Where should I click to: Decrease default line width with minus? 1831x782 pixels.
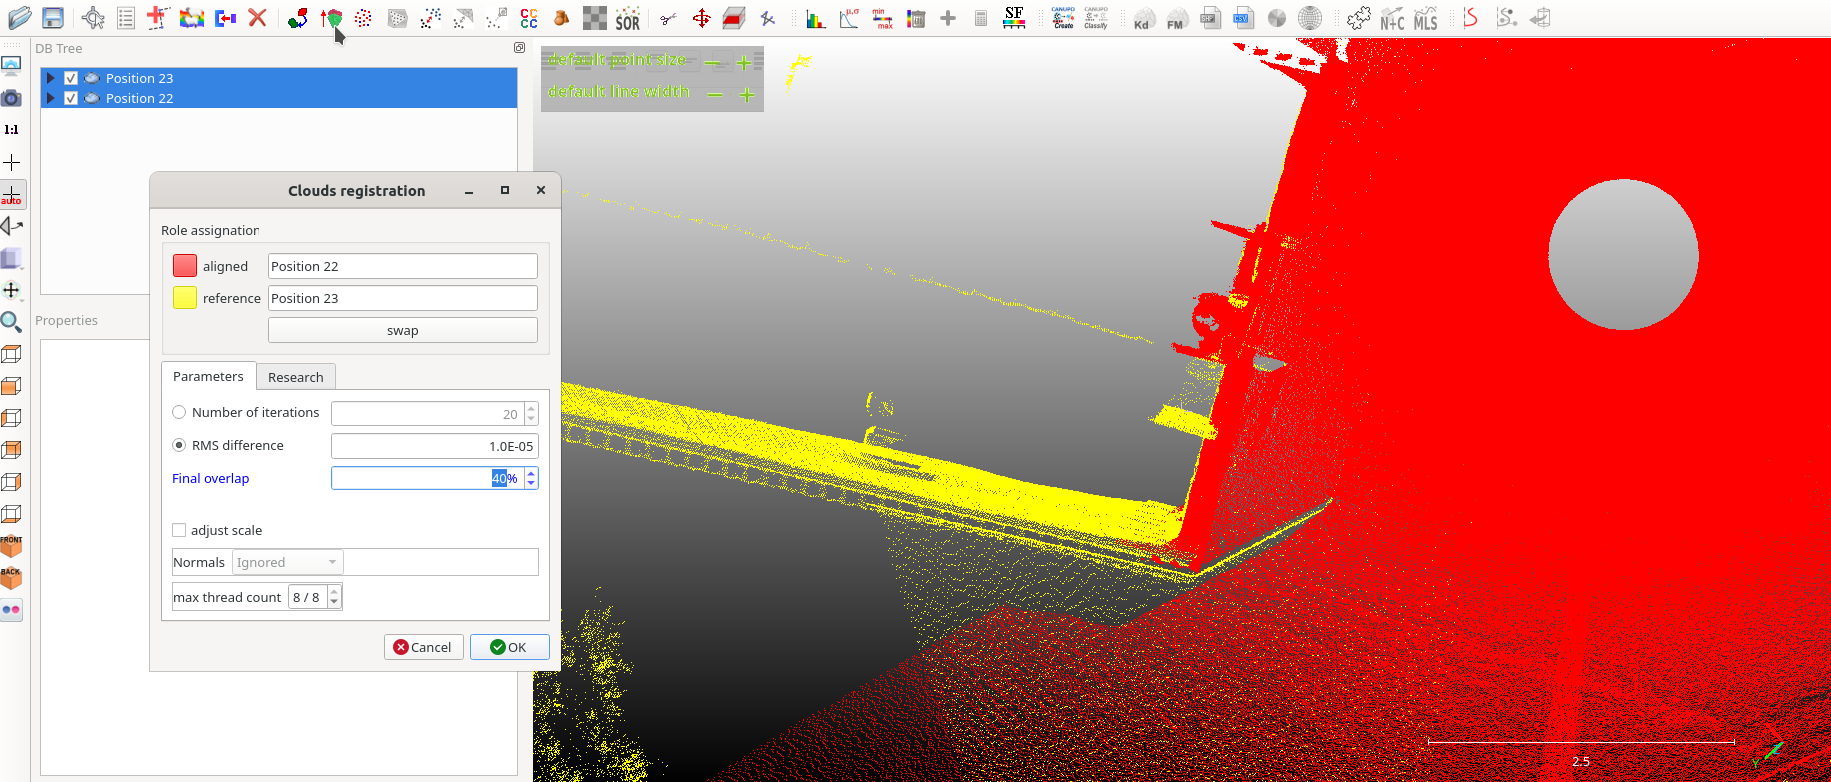point(715,95)
